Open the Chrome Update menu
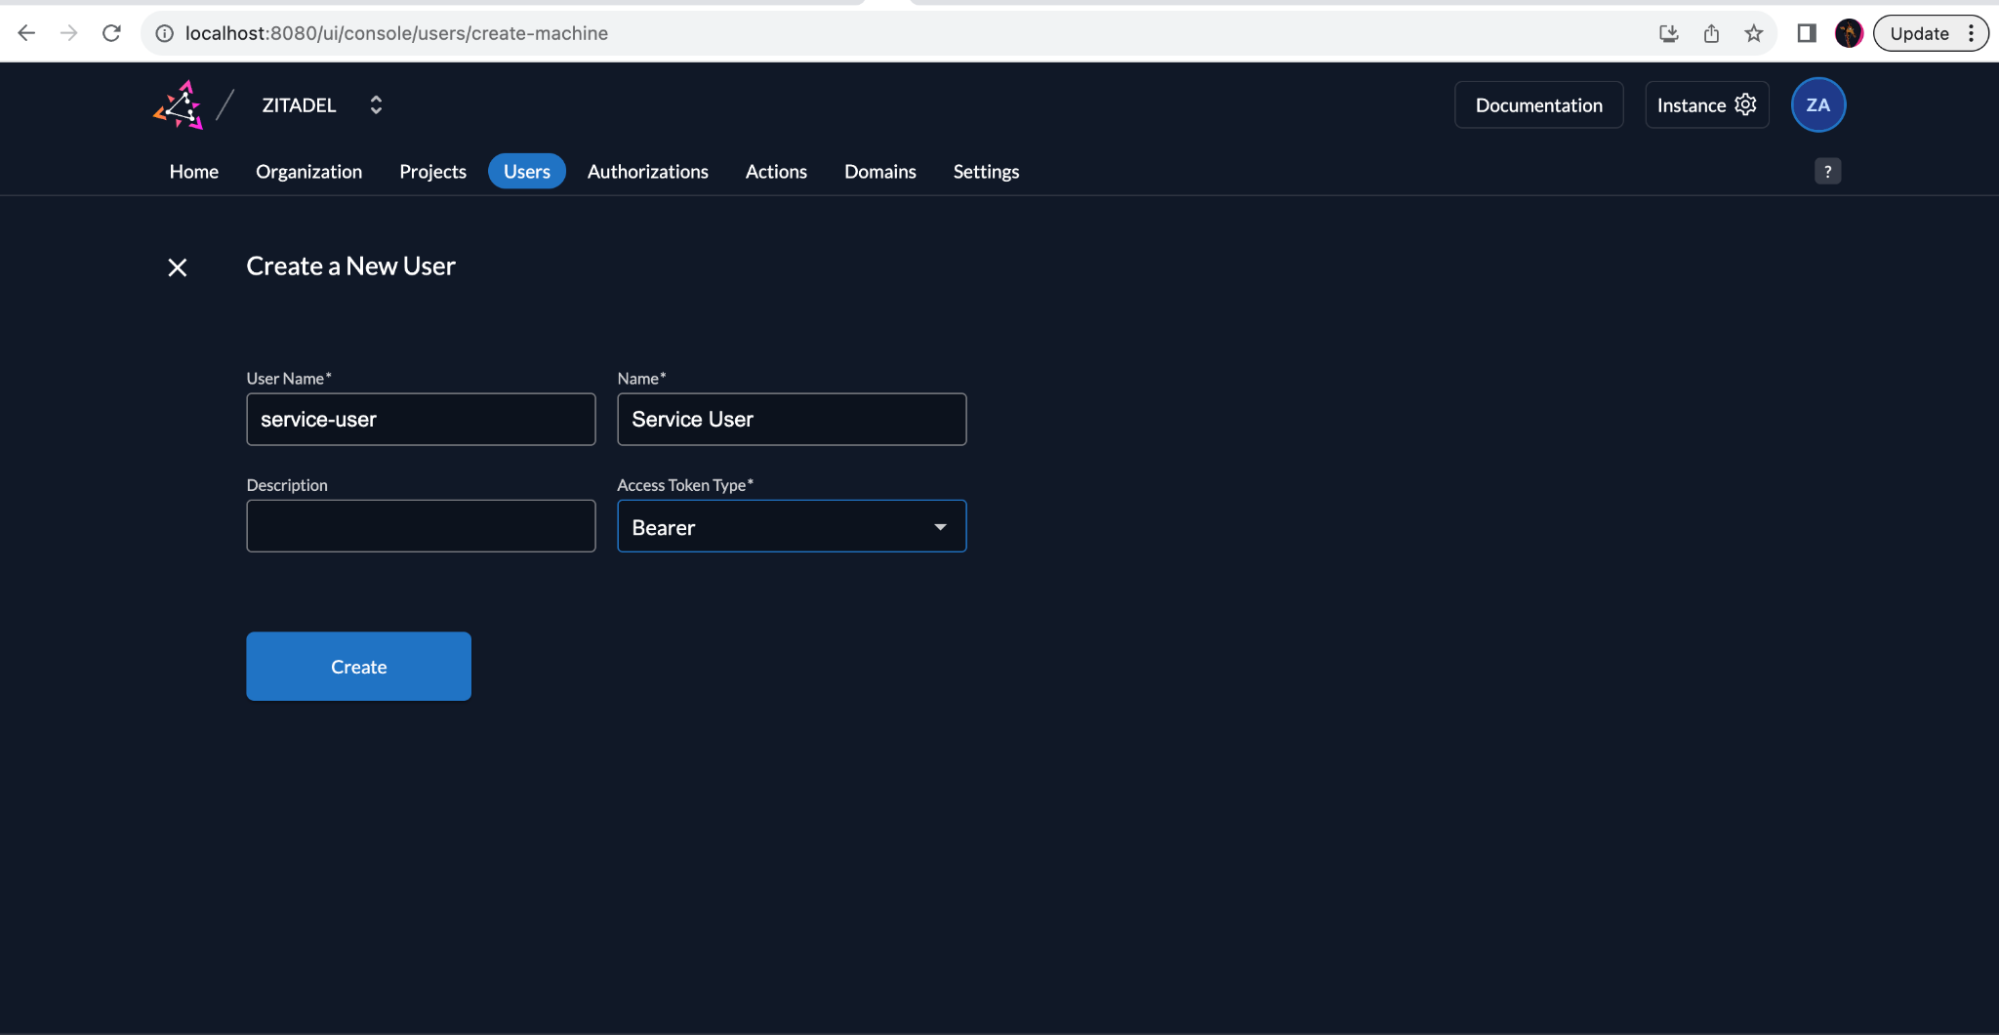The image size is (1999, 1035). tap(1930, 33)
